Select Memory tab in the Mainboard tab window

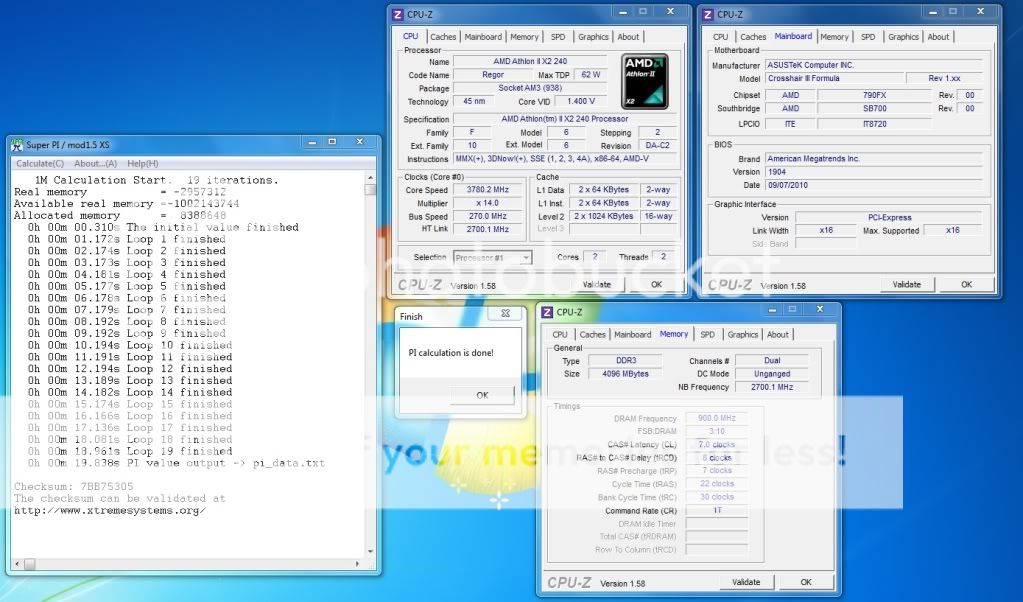(x=834, y=37)
